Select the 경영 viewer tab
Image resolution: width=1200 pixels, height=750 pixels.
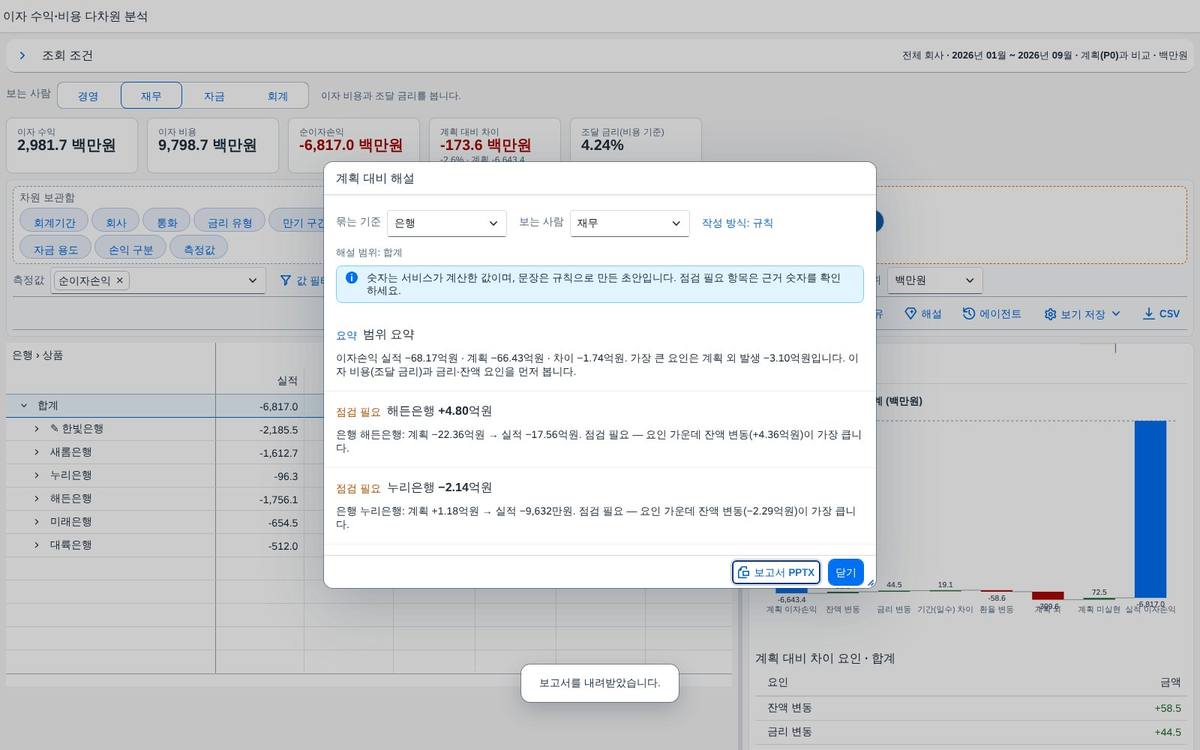coord(89,96)
